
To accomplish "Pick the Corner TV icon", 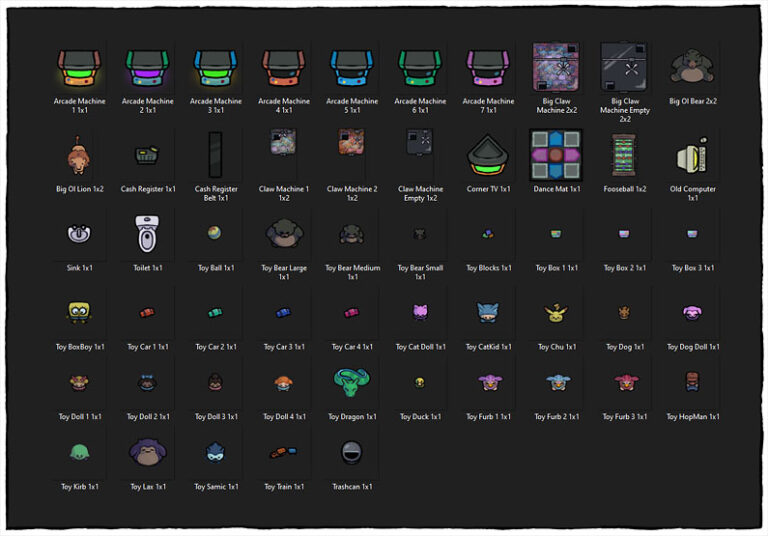I will point(488,155).
